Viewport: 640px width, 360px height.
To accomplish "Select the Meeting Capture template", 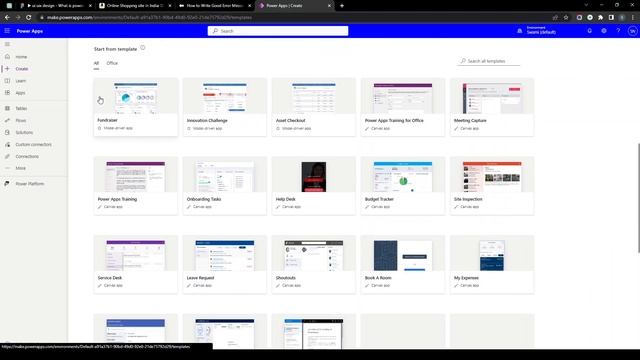I will (x=492, y=107).
